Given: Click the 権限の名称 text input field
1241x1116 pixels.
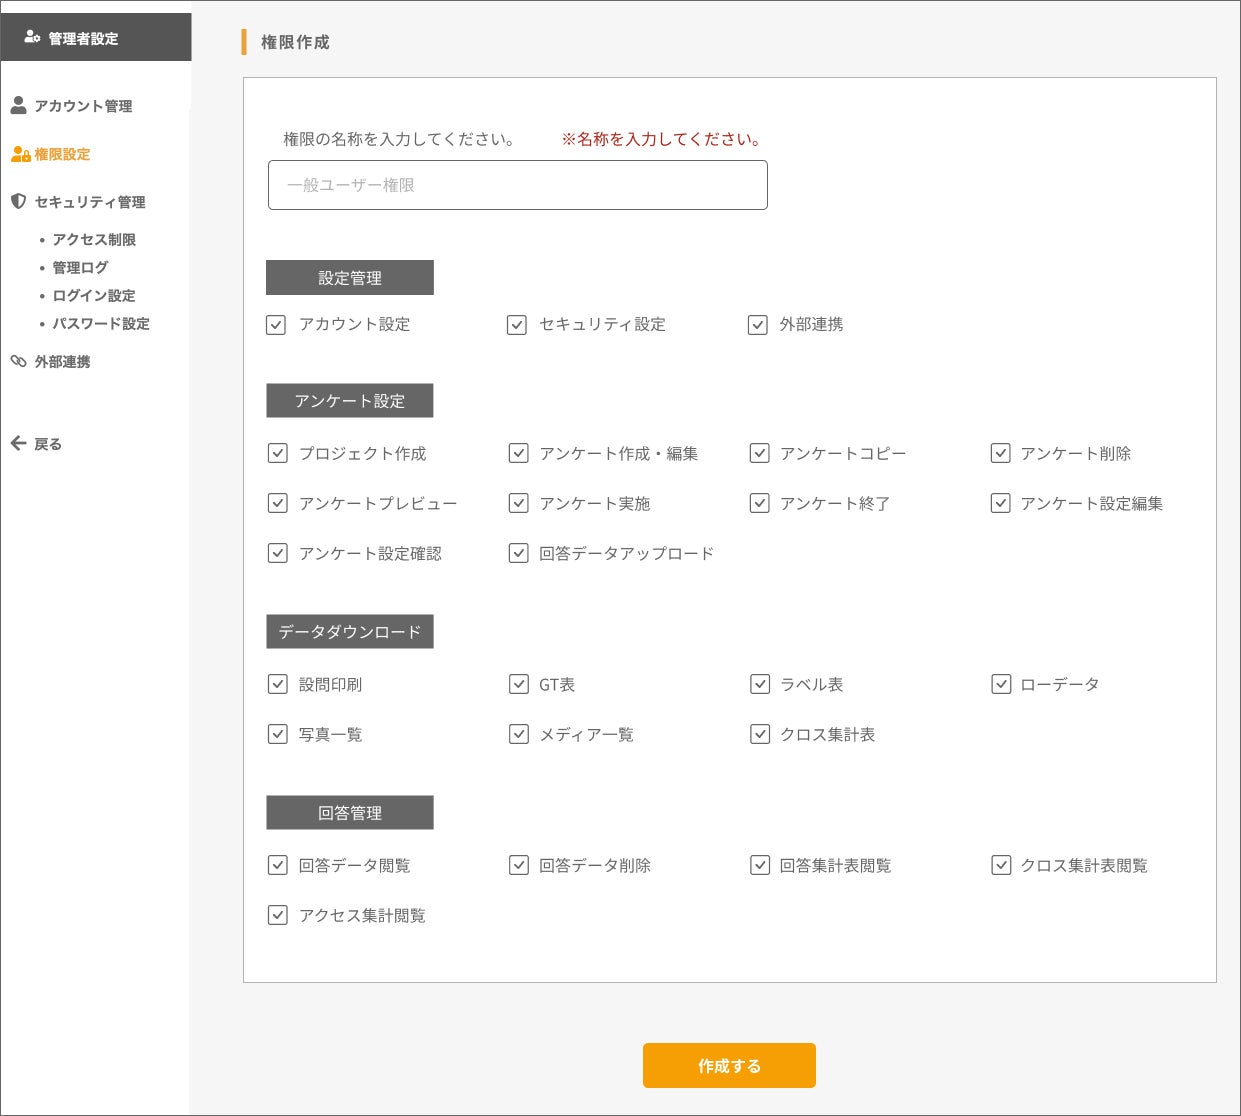Looking at the screenshot, I should [x=517, y=185].
